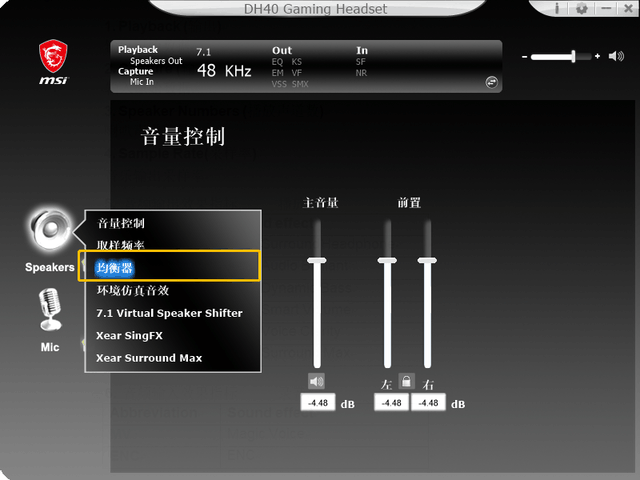The height and width of the screenshot is (480, 640).
Task: Mute via top-right speaker icon
Action: point(616,56)
